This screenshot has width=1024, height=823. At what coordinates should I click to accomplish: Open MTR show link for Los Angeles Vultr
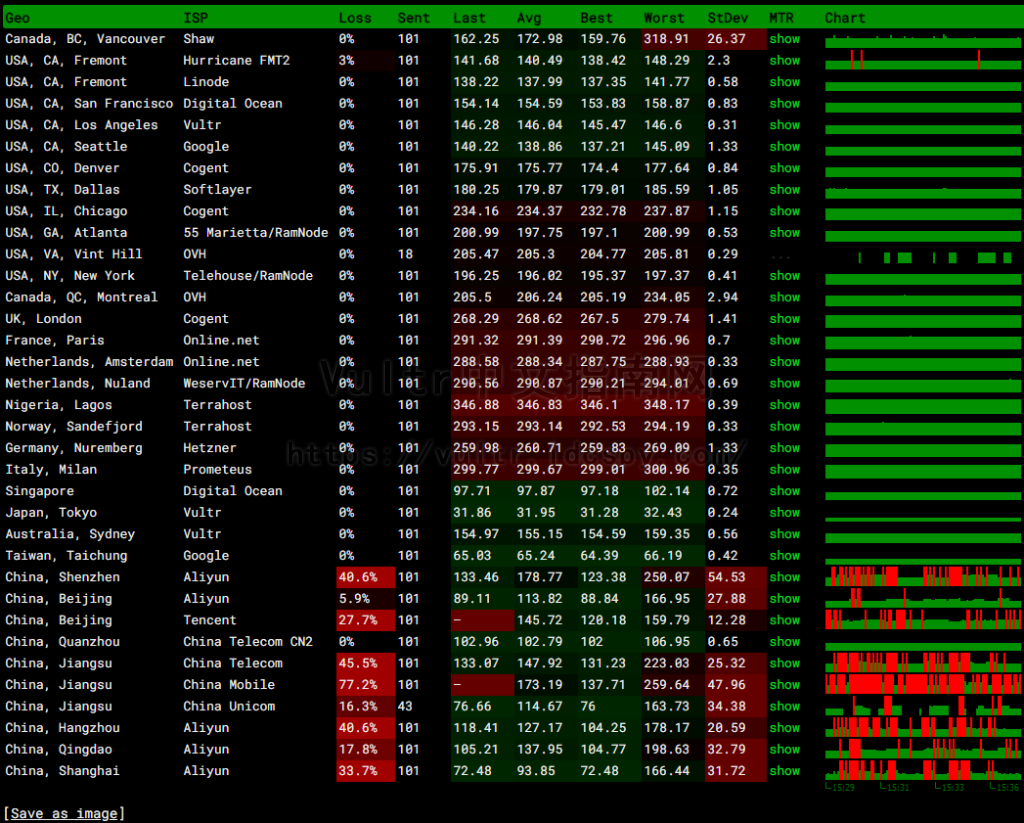coord(784,125)
